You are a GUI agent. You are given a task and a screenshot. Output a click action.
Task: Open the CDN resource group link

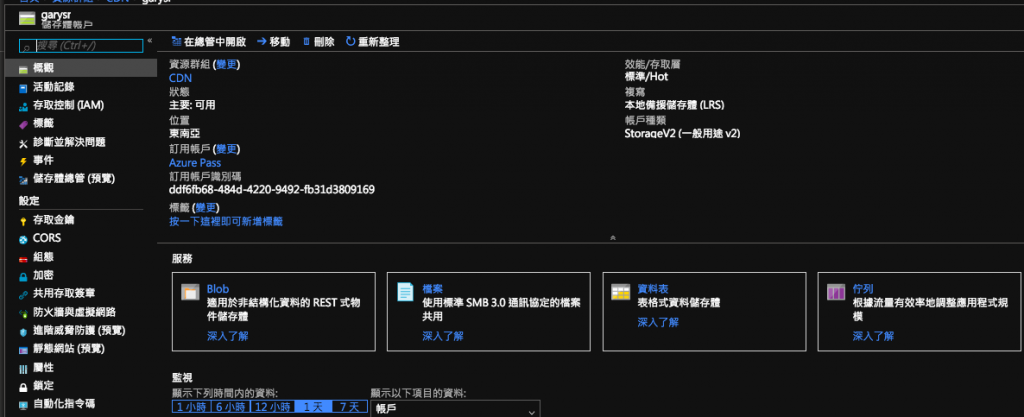coord(180,78)
